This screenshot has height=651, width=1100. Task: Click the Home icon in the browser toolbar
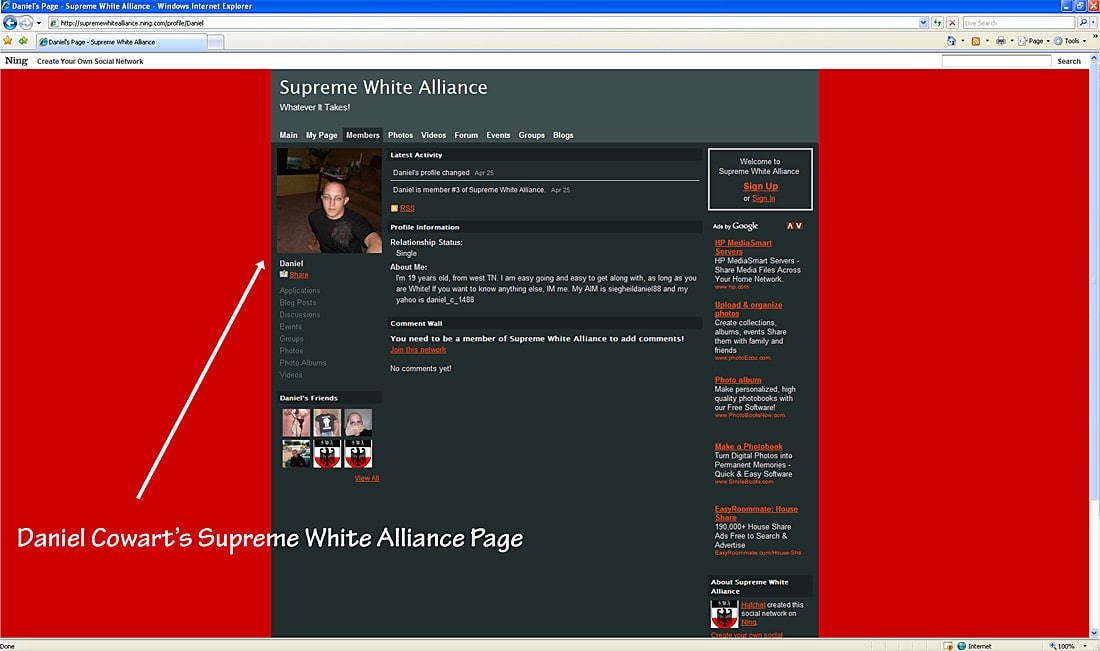952,40
